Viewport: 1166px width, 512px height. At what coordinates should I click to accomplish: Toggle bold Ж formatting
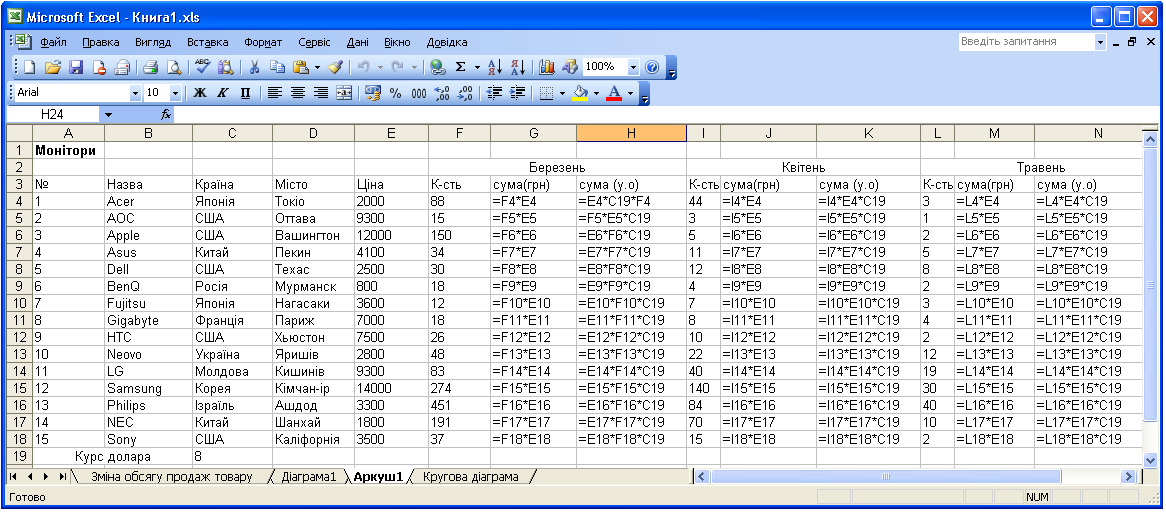pos(200,93)
